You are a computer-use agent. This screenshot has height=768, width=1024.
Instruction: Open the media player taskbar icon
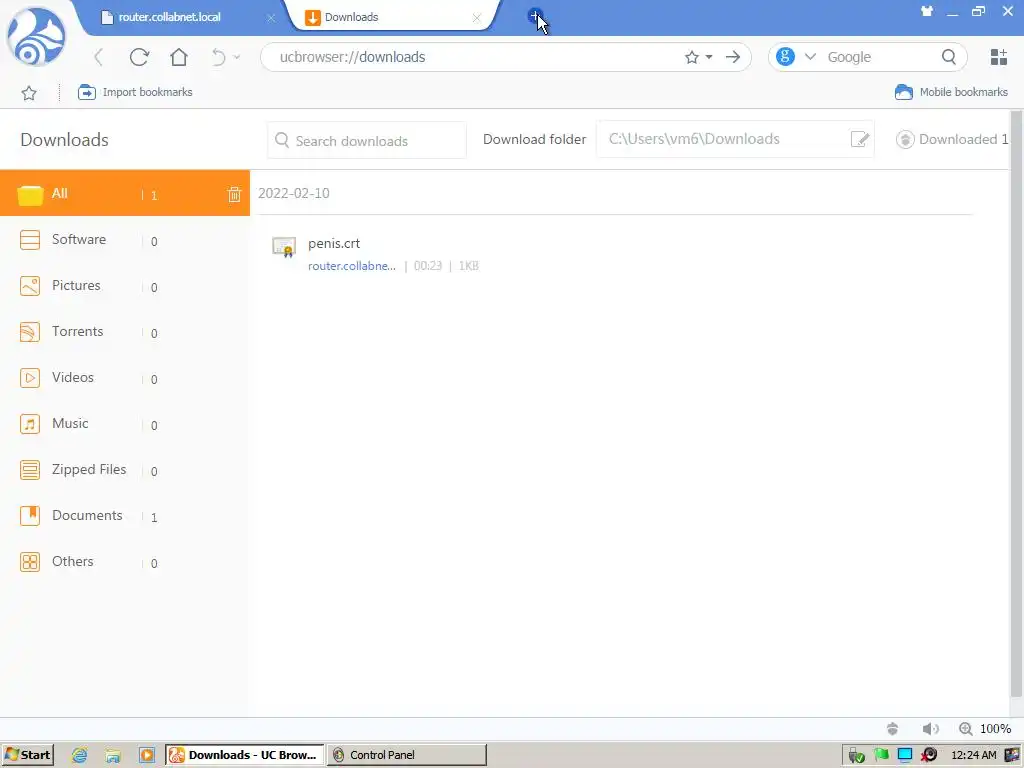pyautogui.click(x=146, y=756)
